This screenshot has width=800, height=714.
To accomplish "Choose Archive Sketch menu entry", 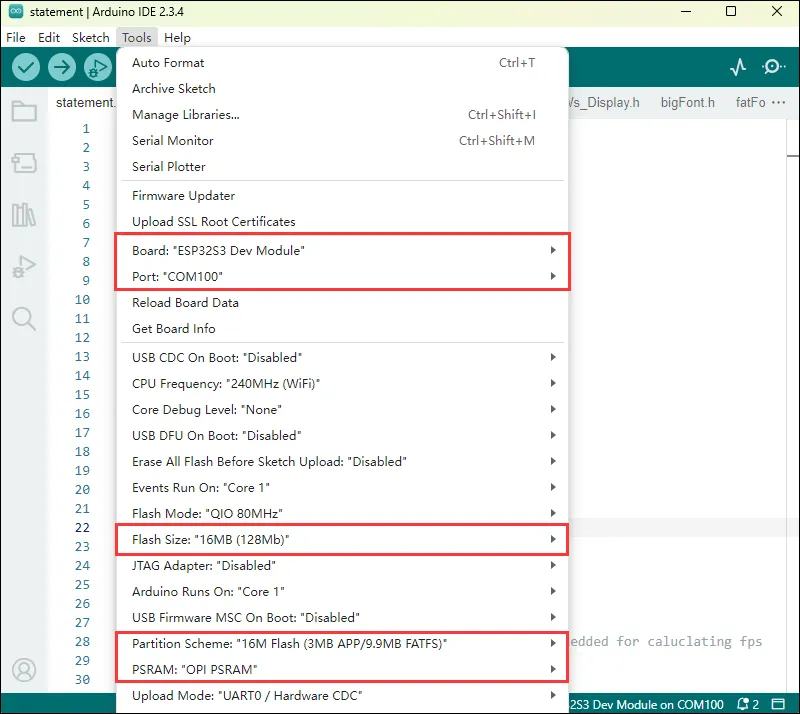I will (x=342, y=89).
